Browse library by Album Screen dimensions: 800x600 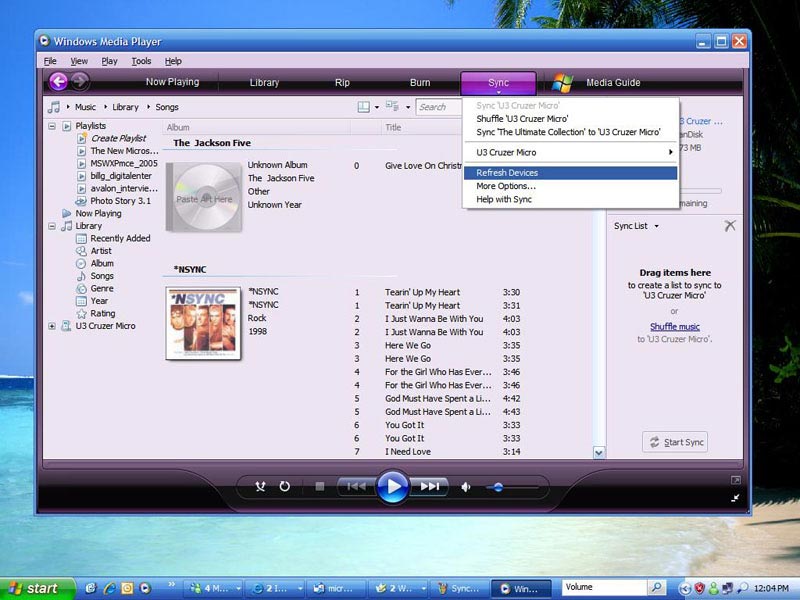click(102, 263)
